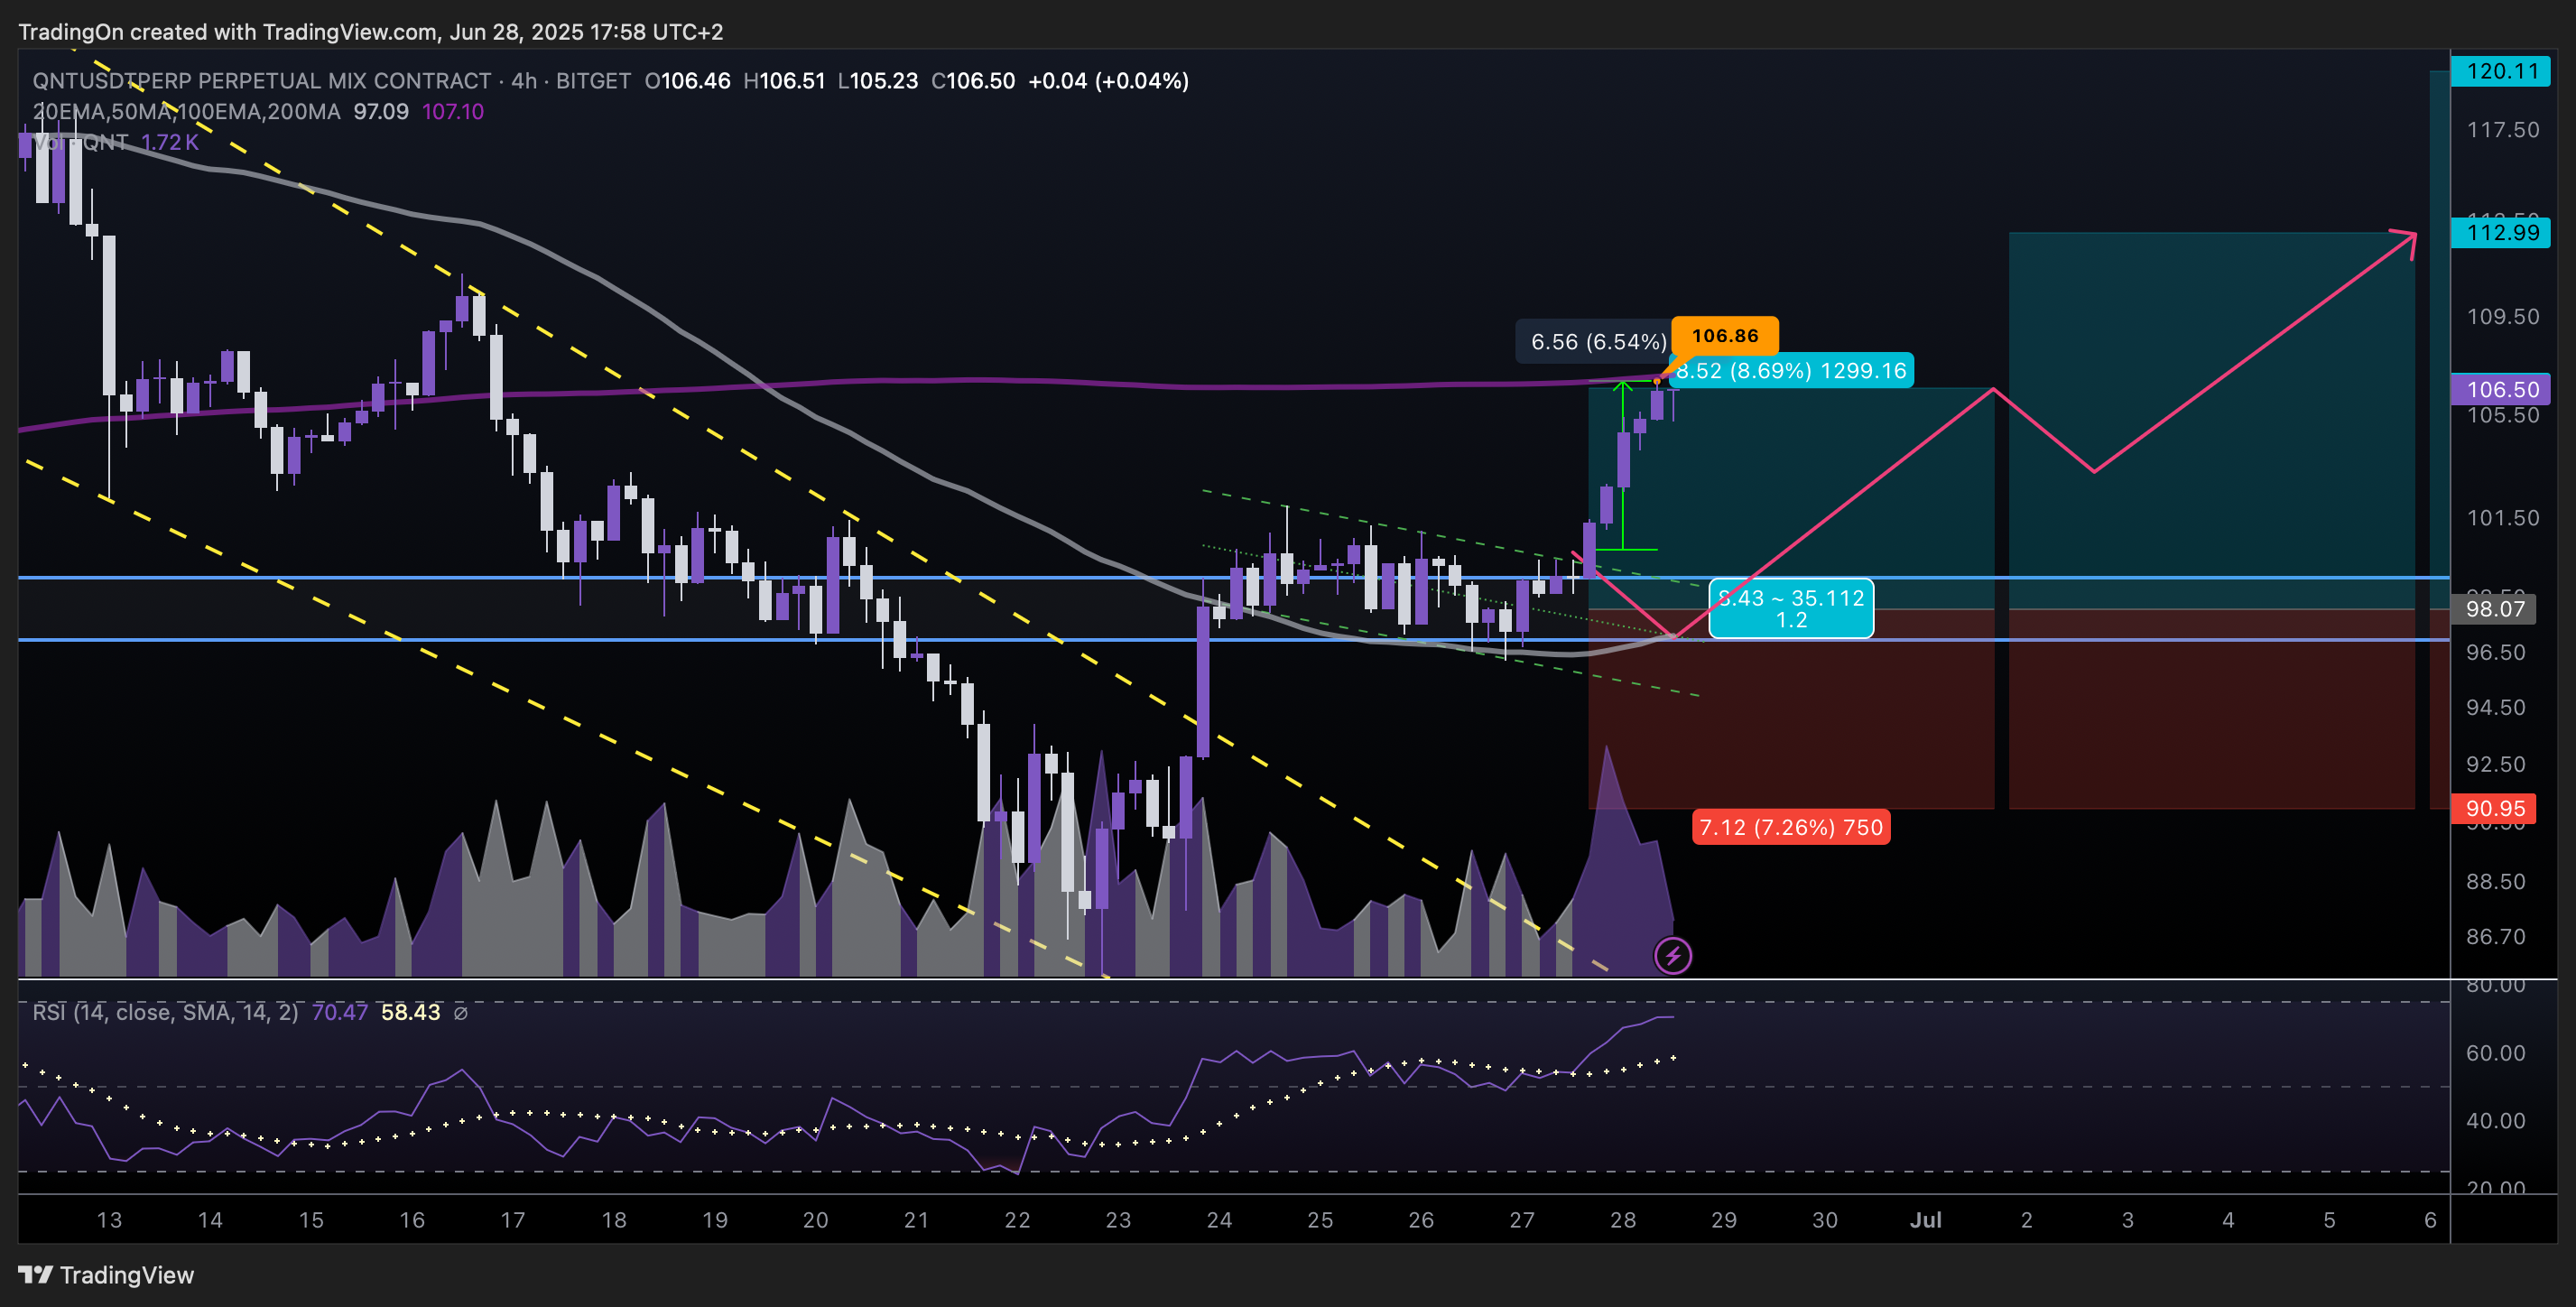
Task: Click the close value C106.50
Action: pyautogui.click(x=973, y=81)
